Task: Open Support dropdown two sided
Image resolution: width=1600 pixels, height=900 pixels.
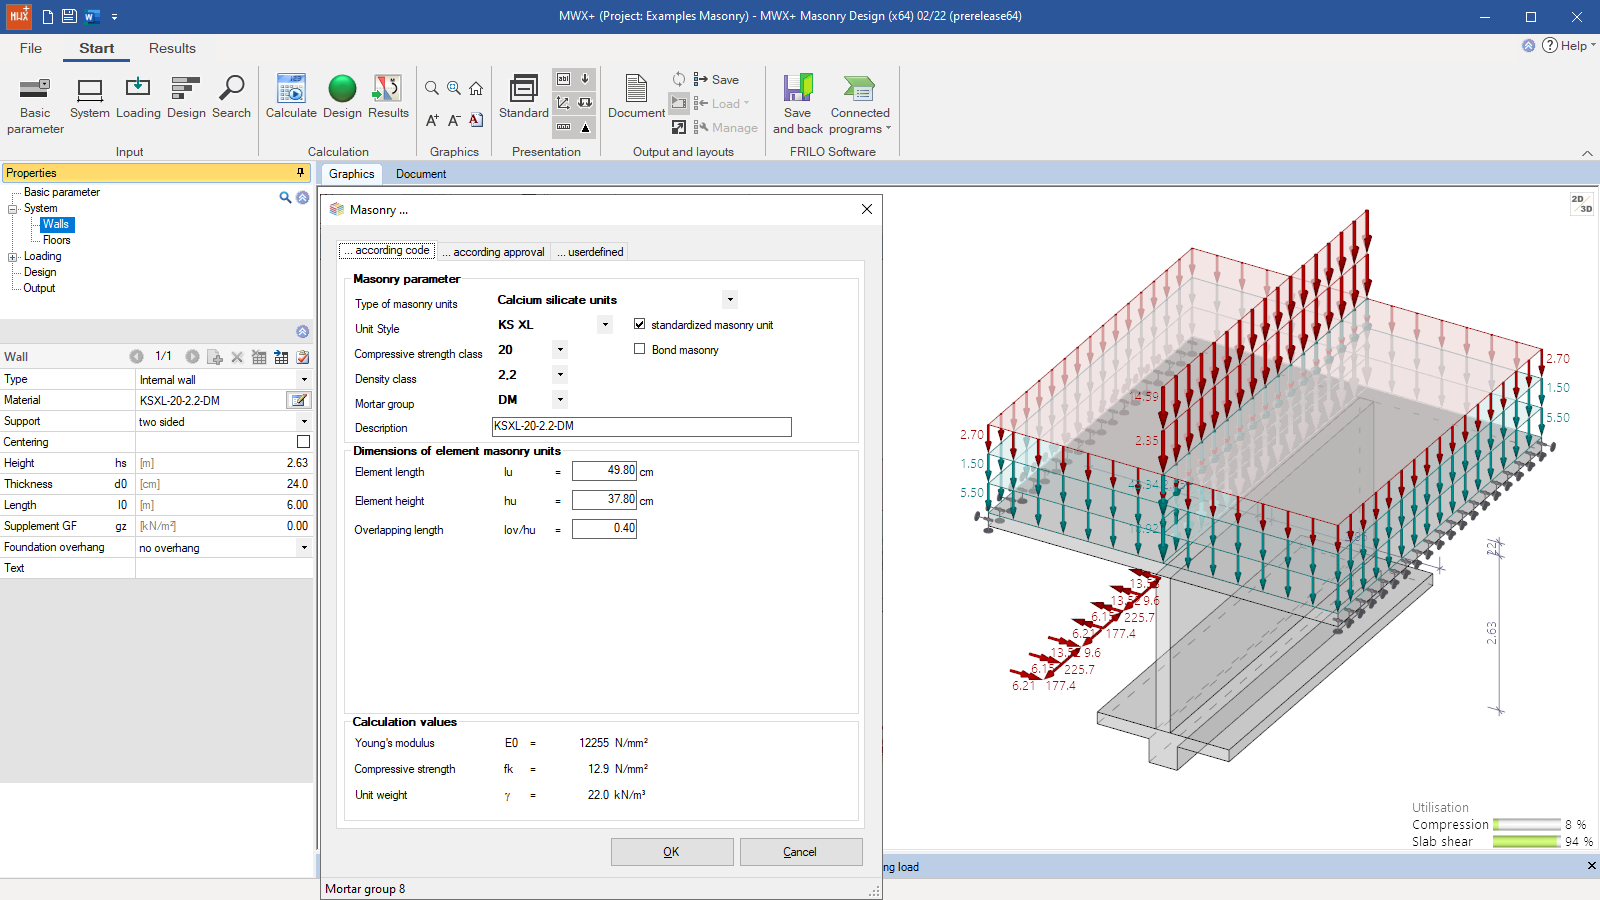Action: (x=304, y=422)
